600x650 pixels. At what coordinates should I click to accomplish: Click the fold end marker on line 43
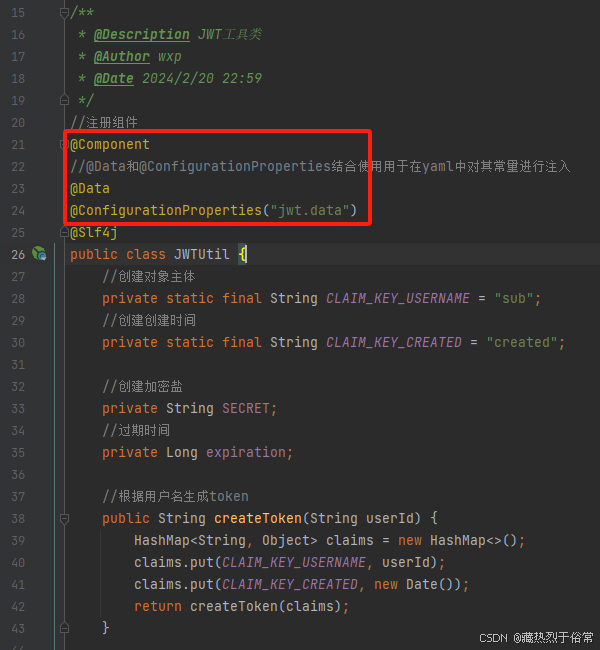64,628
